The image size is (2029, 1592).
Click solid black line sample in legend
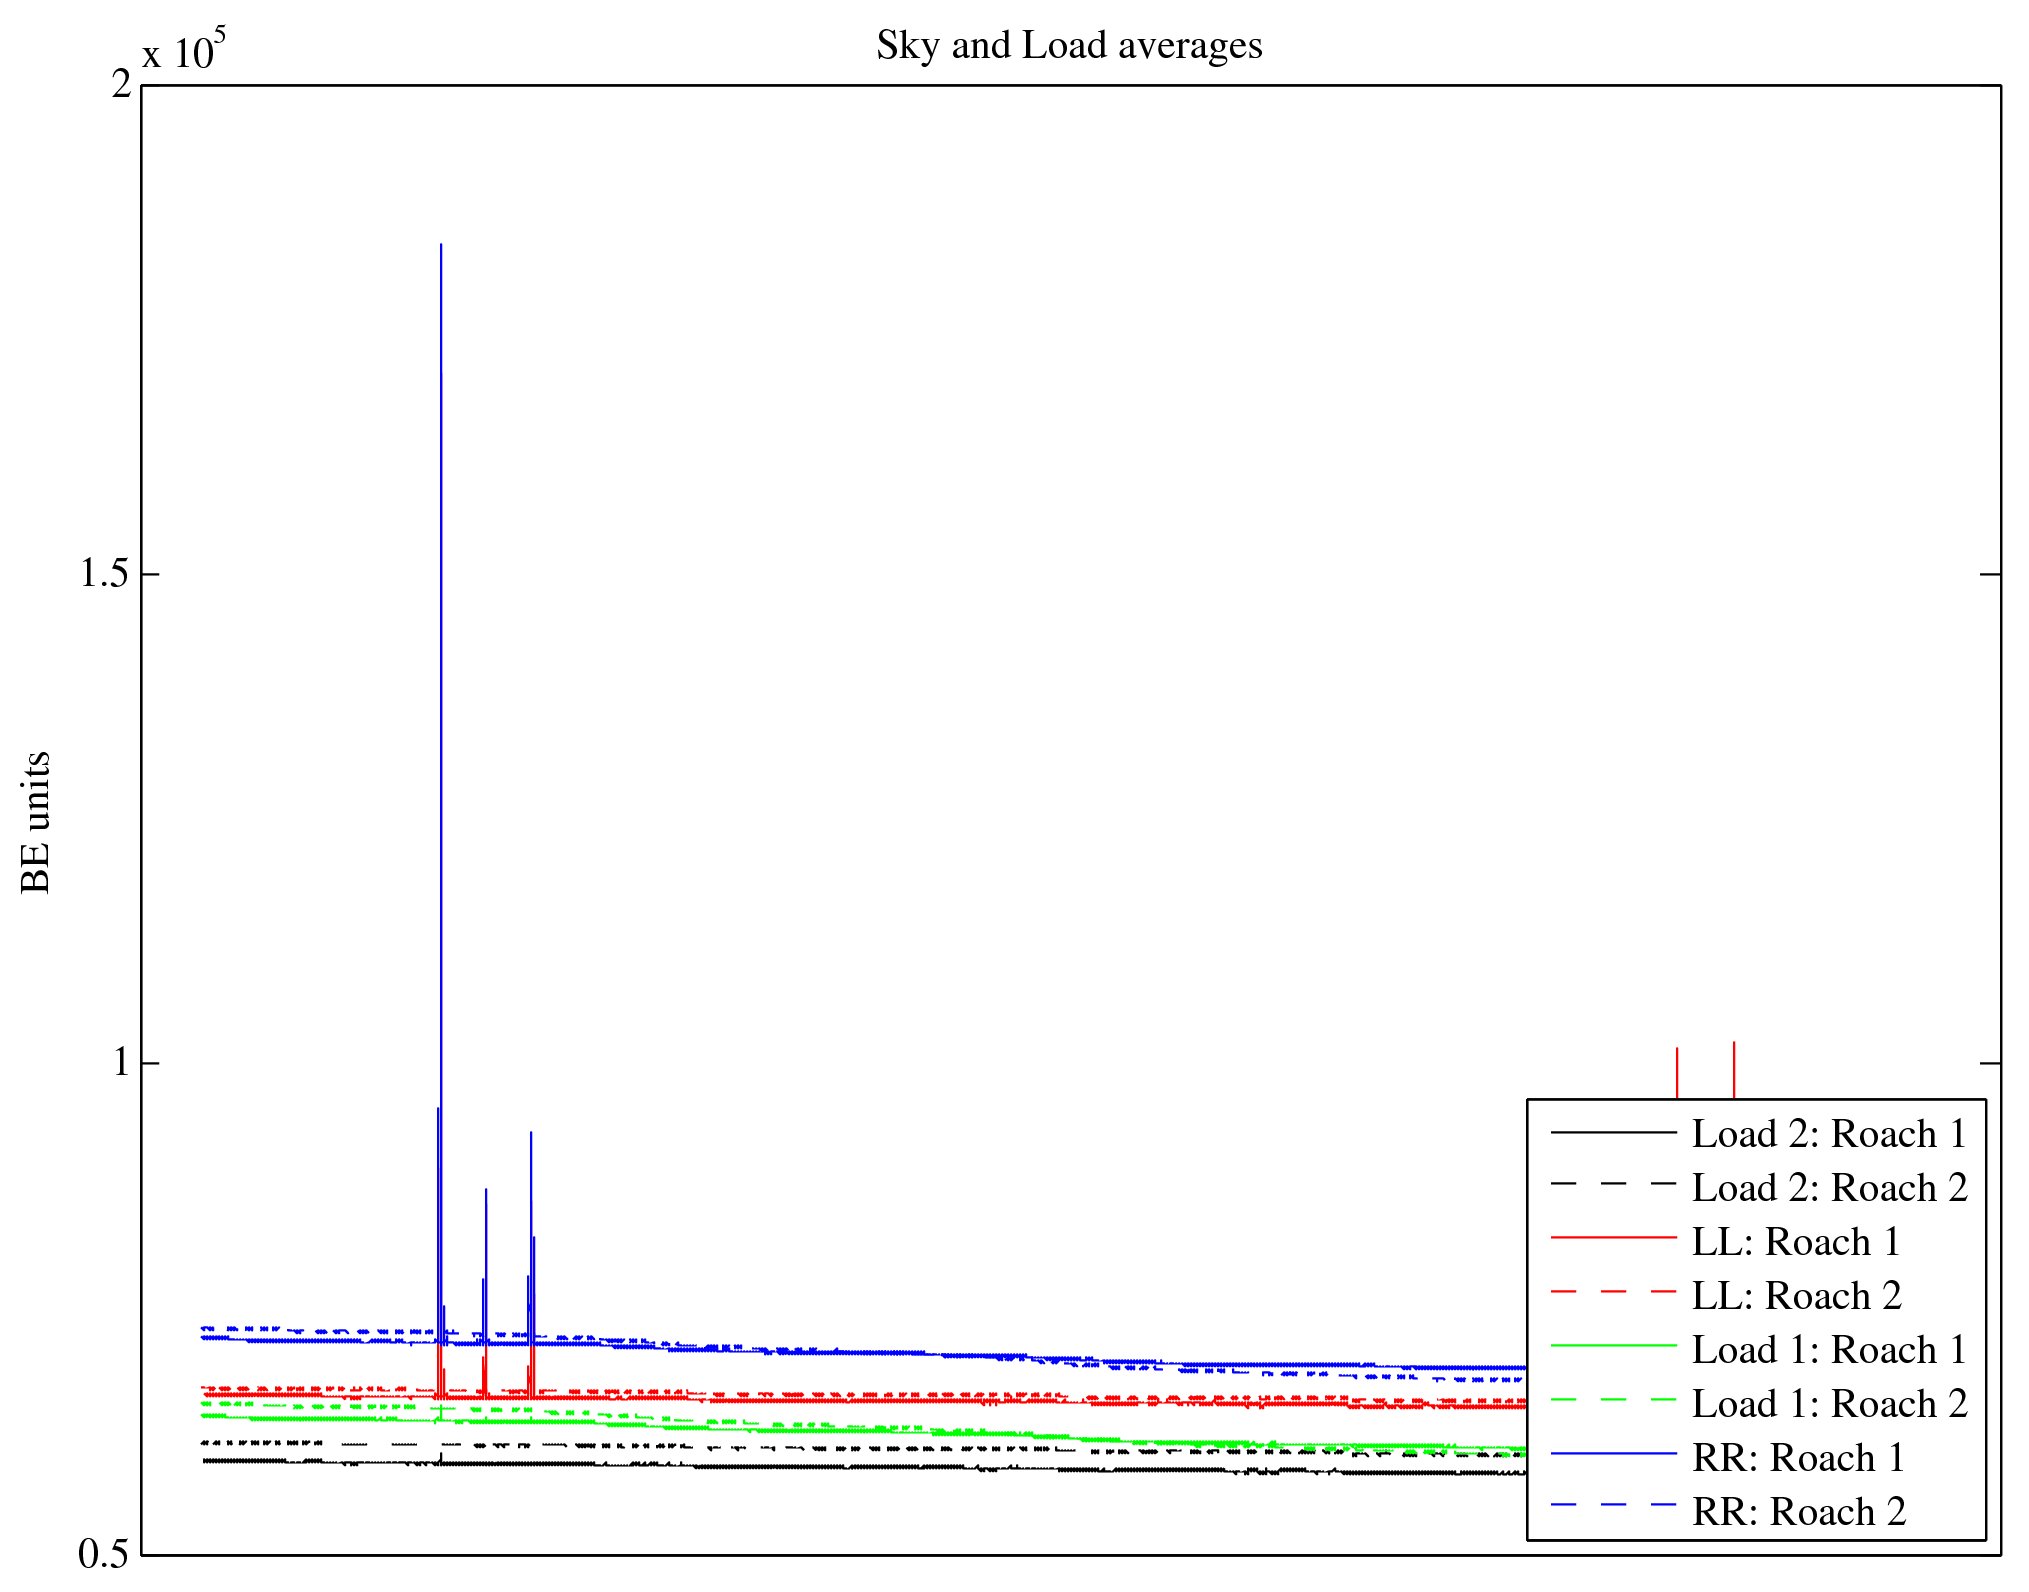click(1613, 1132)
